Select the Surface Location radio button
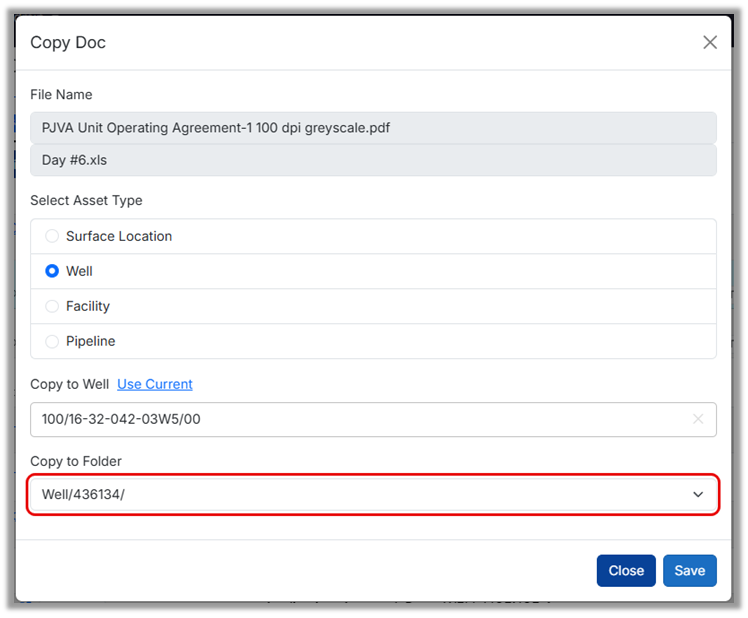The height and width of the screenshot is (618, 748). 52,236
